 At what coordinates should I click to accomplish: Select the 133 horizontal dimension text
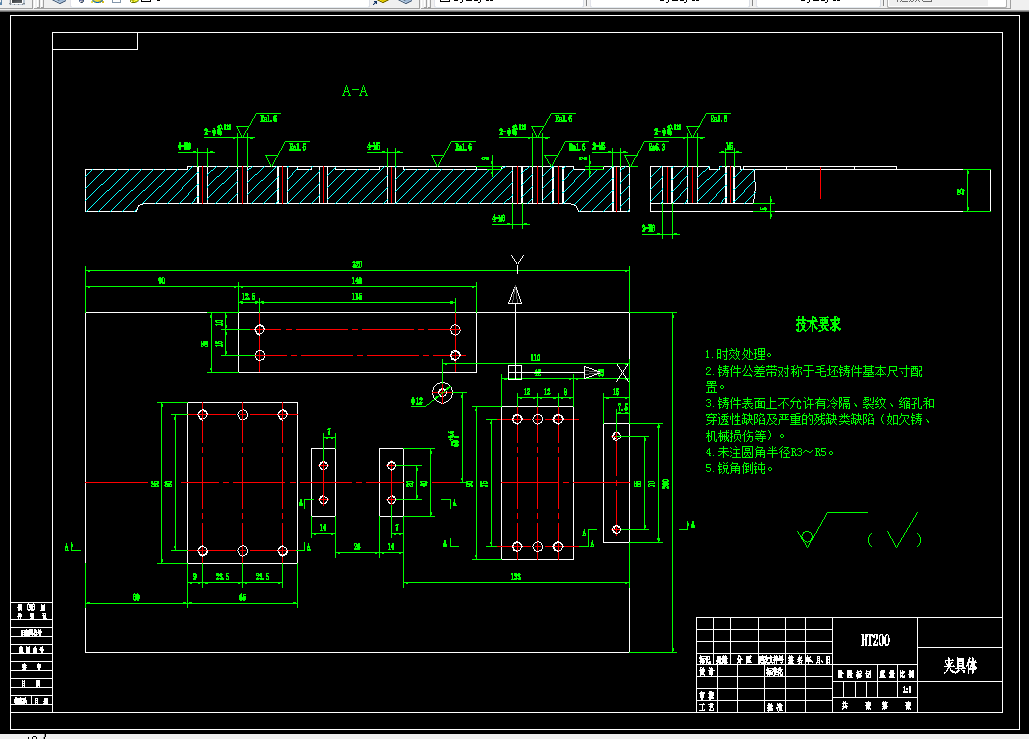tap(516, 576)
